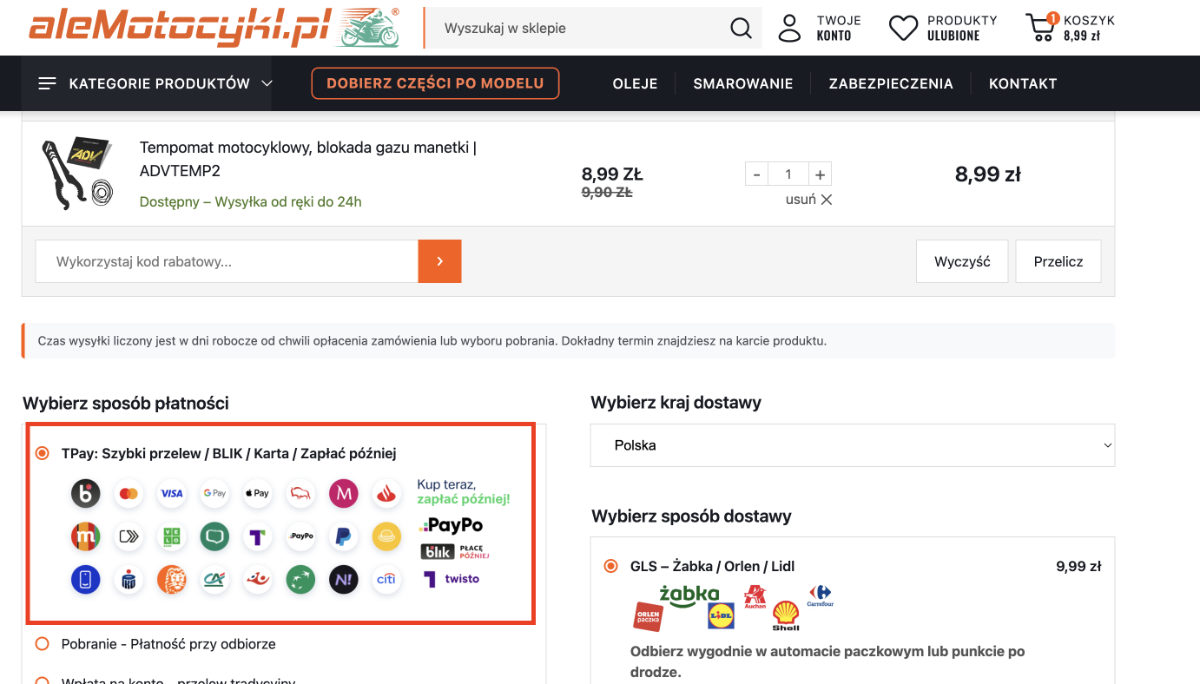Click the Tempomat product thumbnail image
1200x684 pixels.
point(76,174)
